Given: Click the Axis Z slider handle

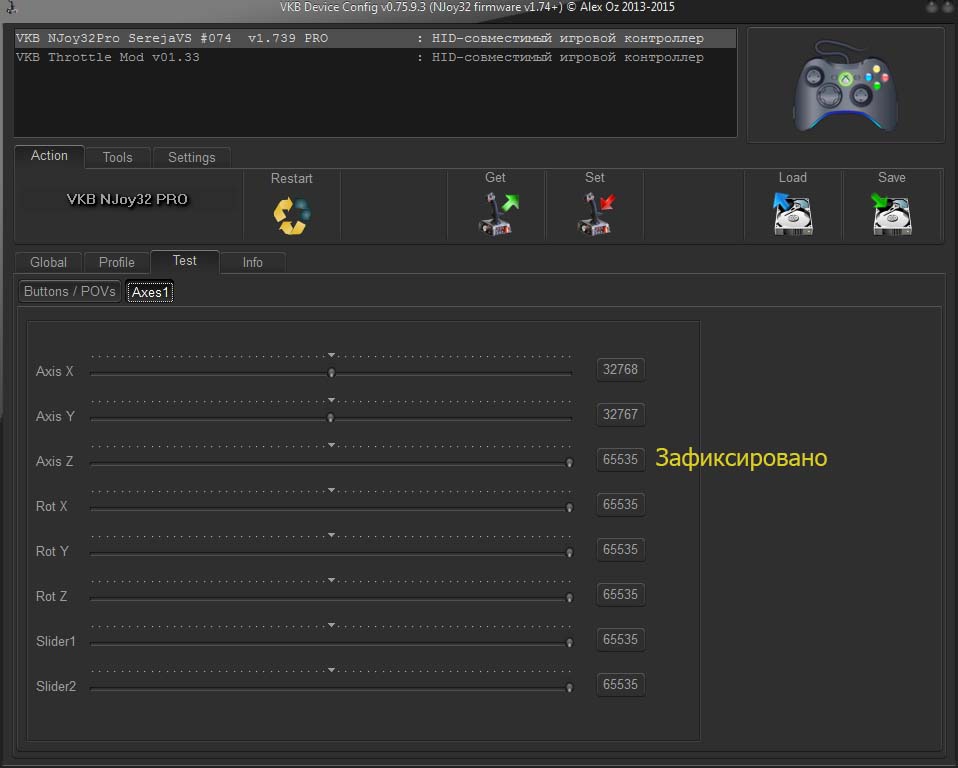Looking at the screenshot, I should pos(569,463).
